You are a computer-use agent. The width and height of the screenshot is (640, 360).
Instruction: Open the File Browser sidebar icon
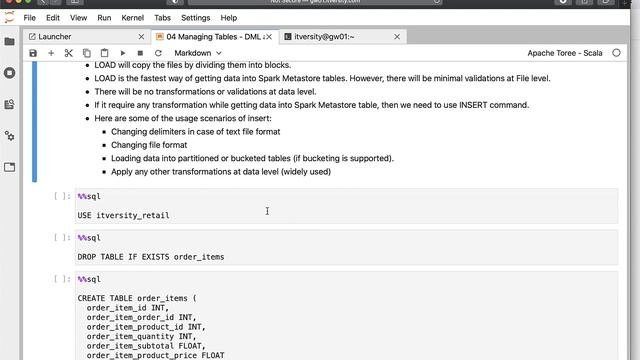click(x=9, y=42)
